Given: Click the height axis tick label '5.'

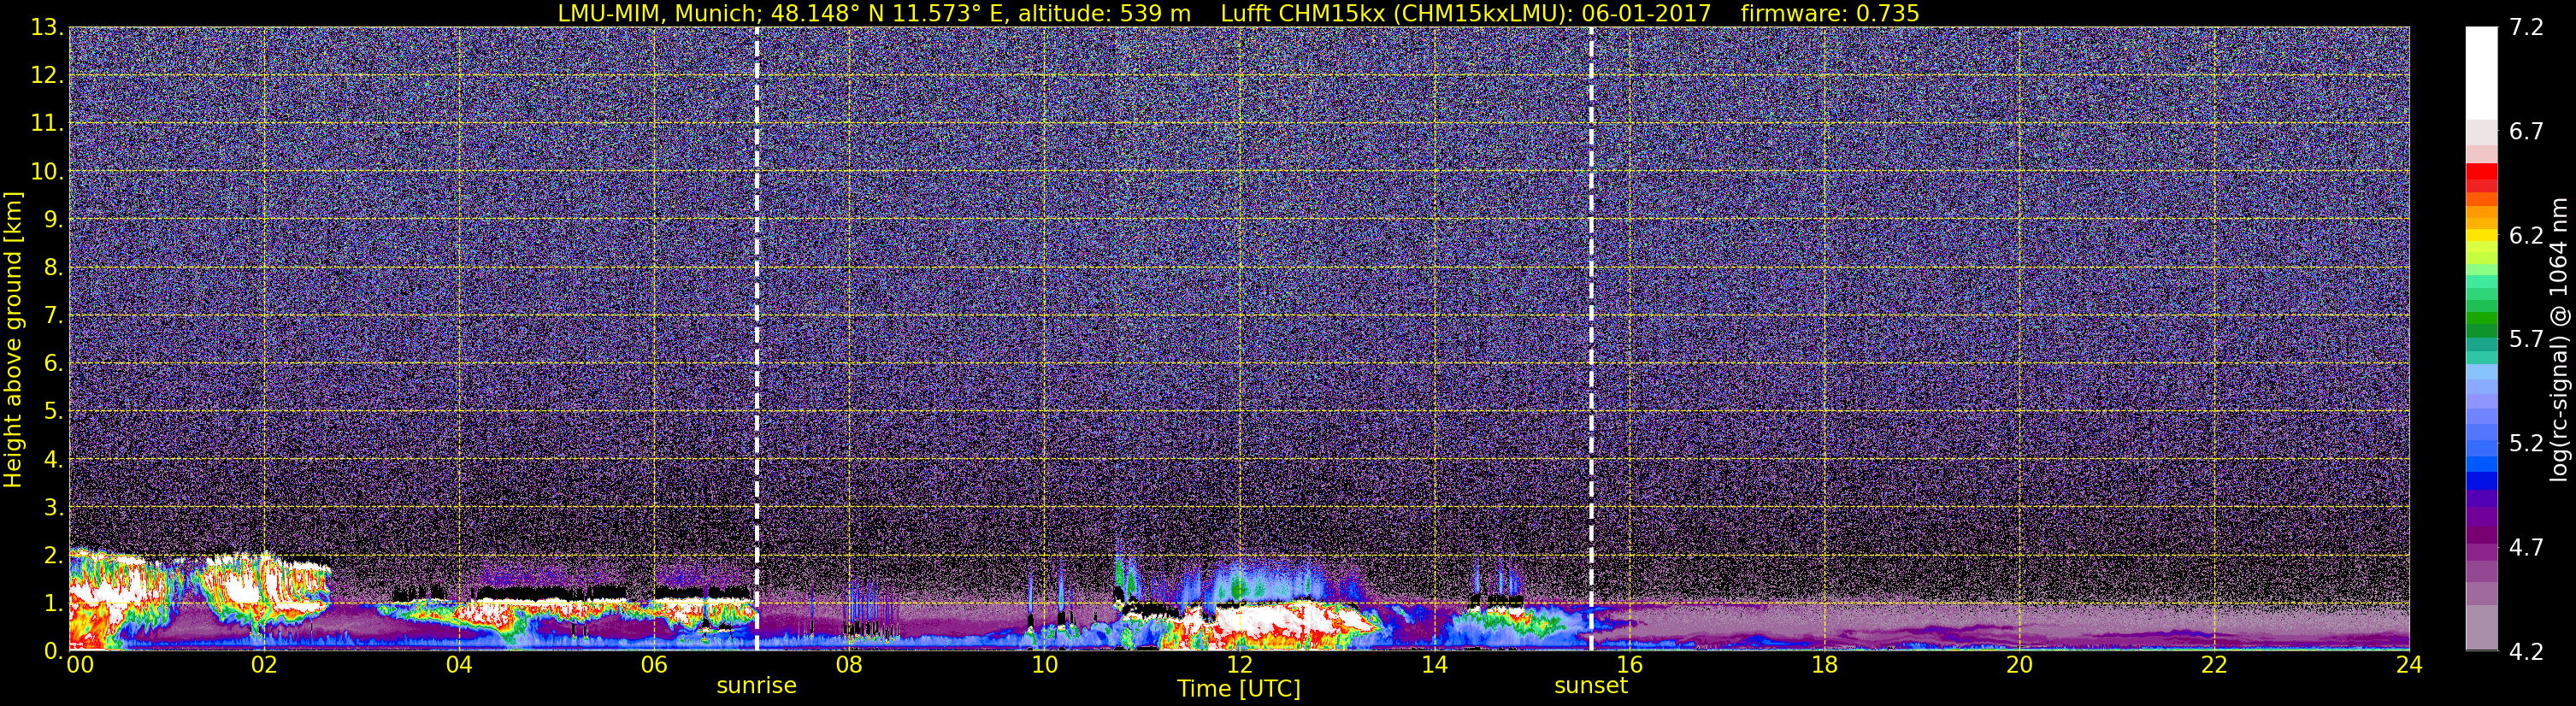Looking at the screenshot, I should (53, 411).
